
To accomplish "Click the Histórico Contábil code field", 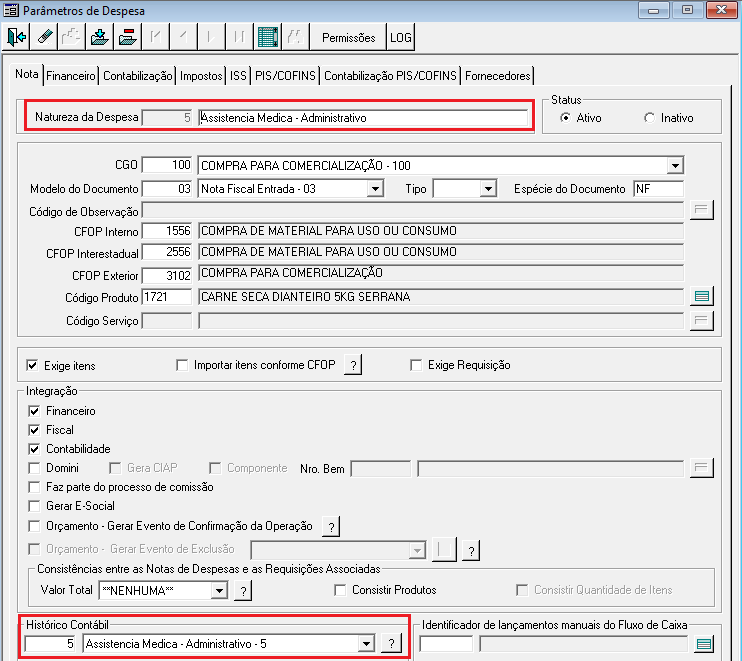I will [50, 643].
